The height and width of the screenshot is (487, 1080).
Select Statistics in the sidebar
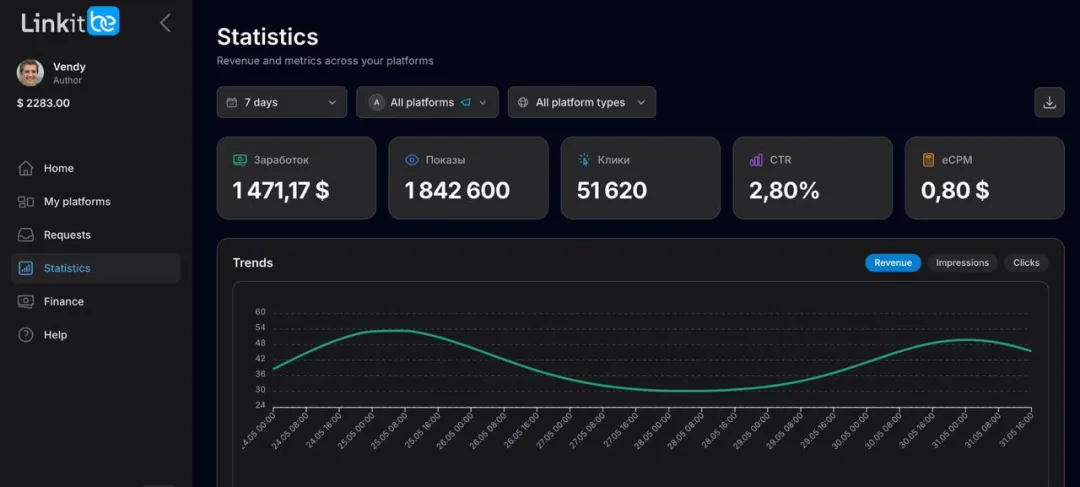[x=96, y=268]
